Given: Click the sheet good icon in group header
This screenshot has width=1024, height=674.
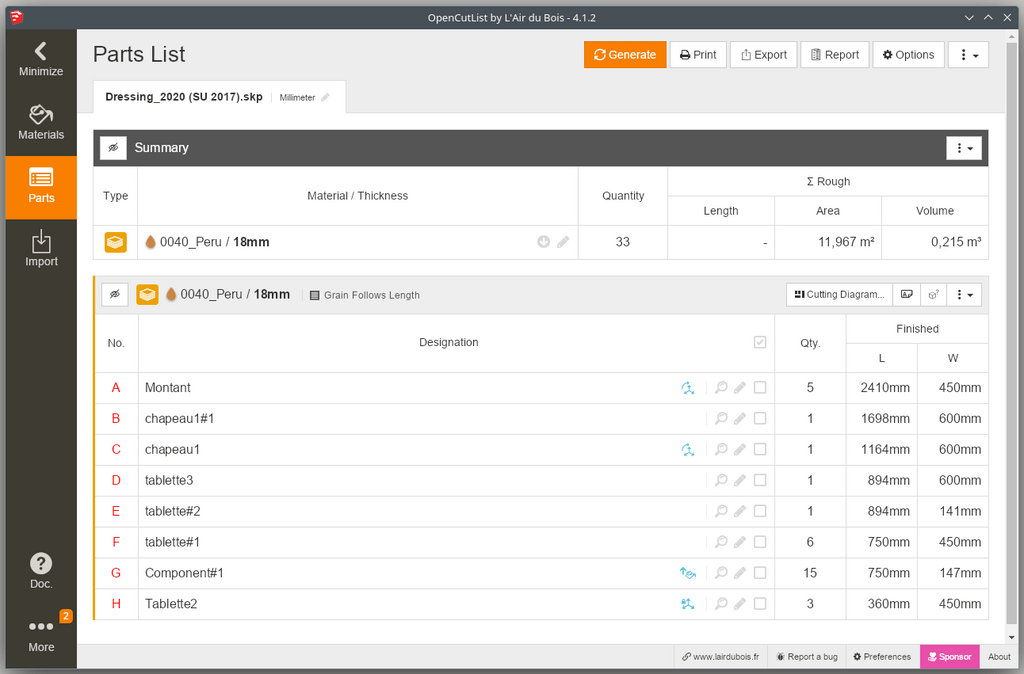Looking at the screenshot, I should point(148,295).
